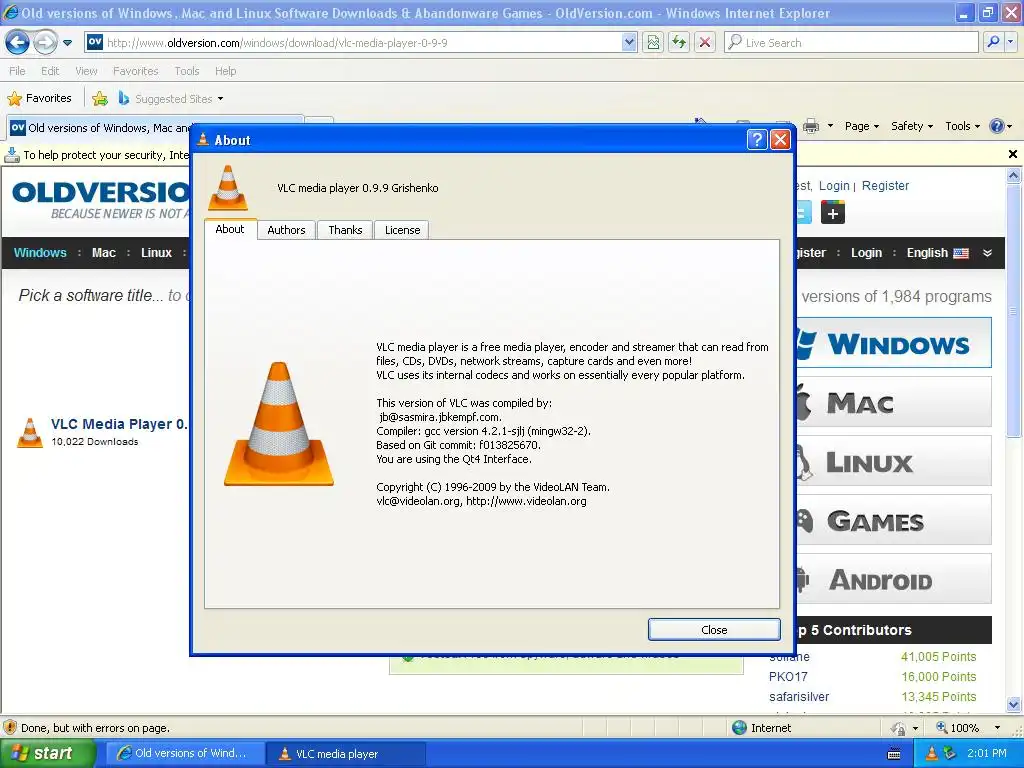Click Add to Favorites Bar icon
The height and width of the screenshot is (768, 1024).
tap(100, 99)
